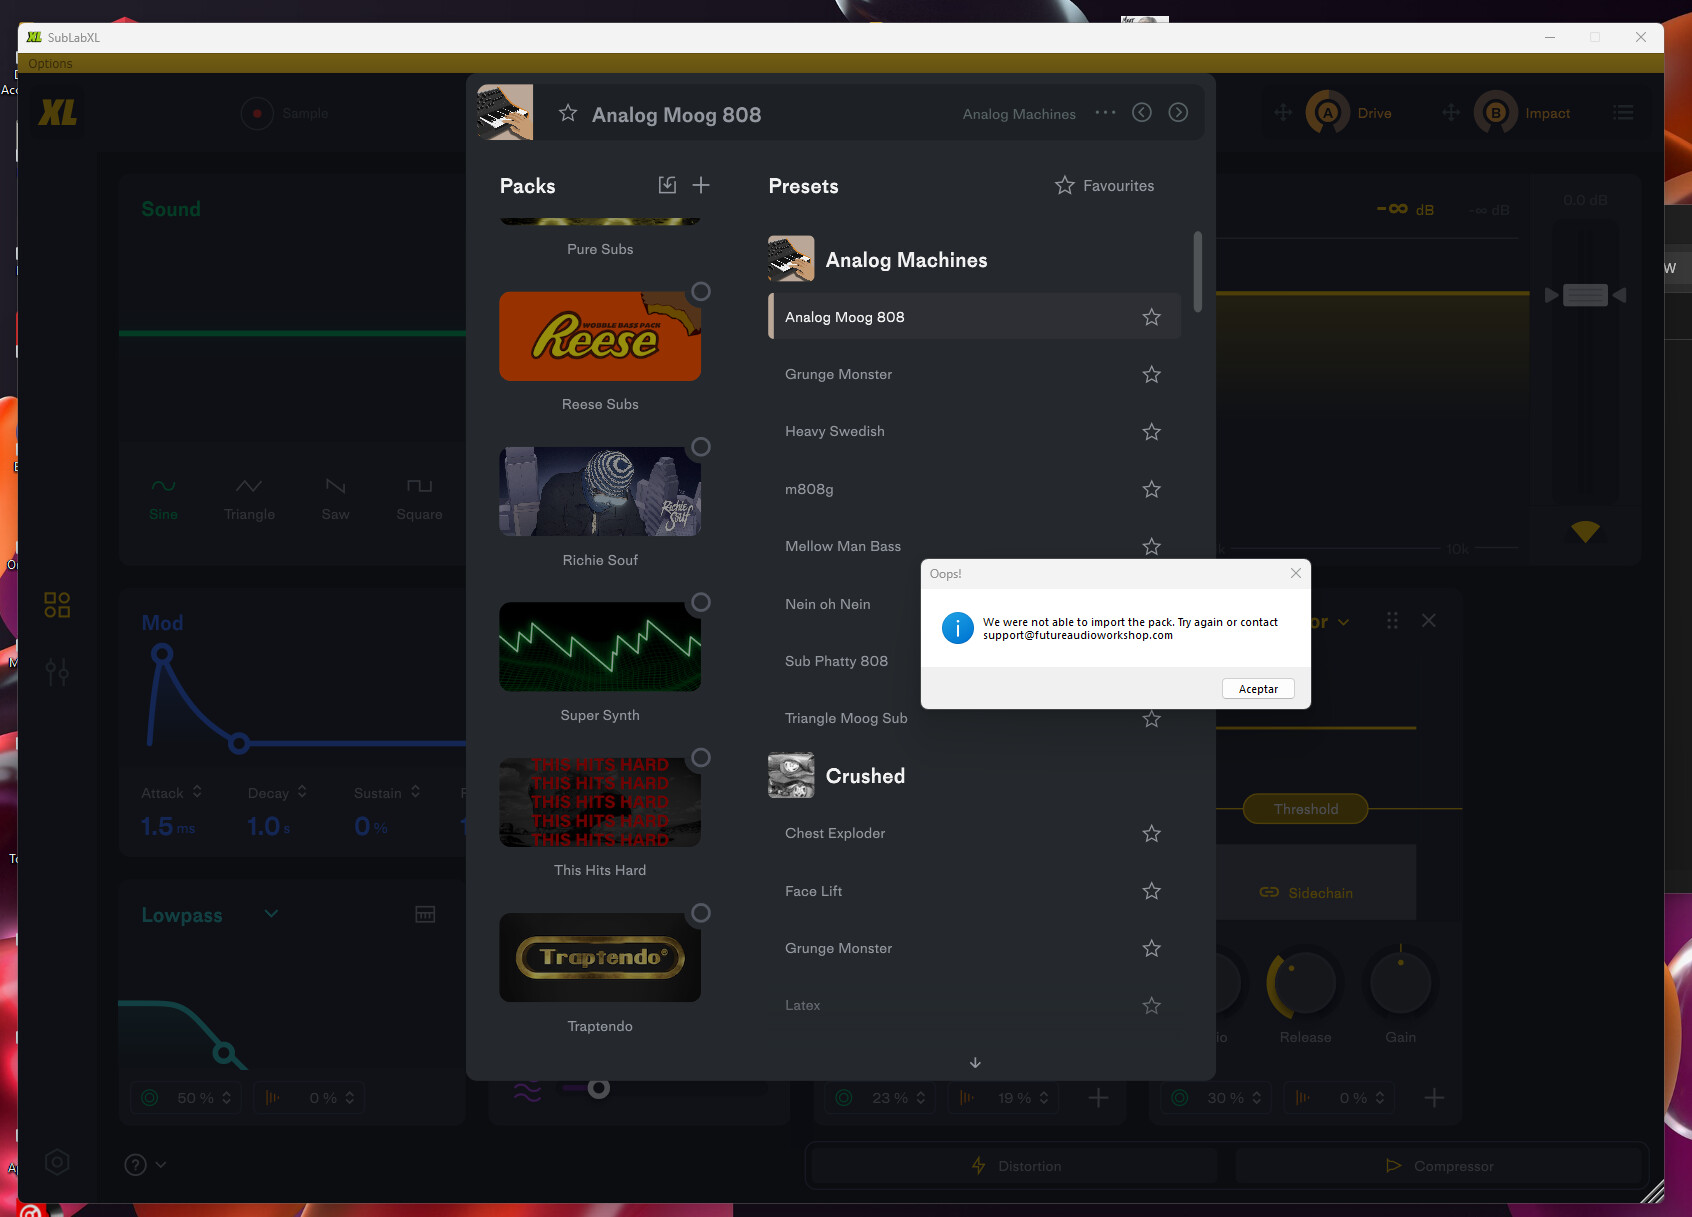Open the Drive macro A knob
Viewport: 1692px width, 1217px height.
pos(1328,113)
